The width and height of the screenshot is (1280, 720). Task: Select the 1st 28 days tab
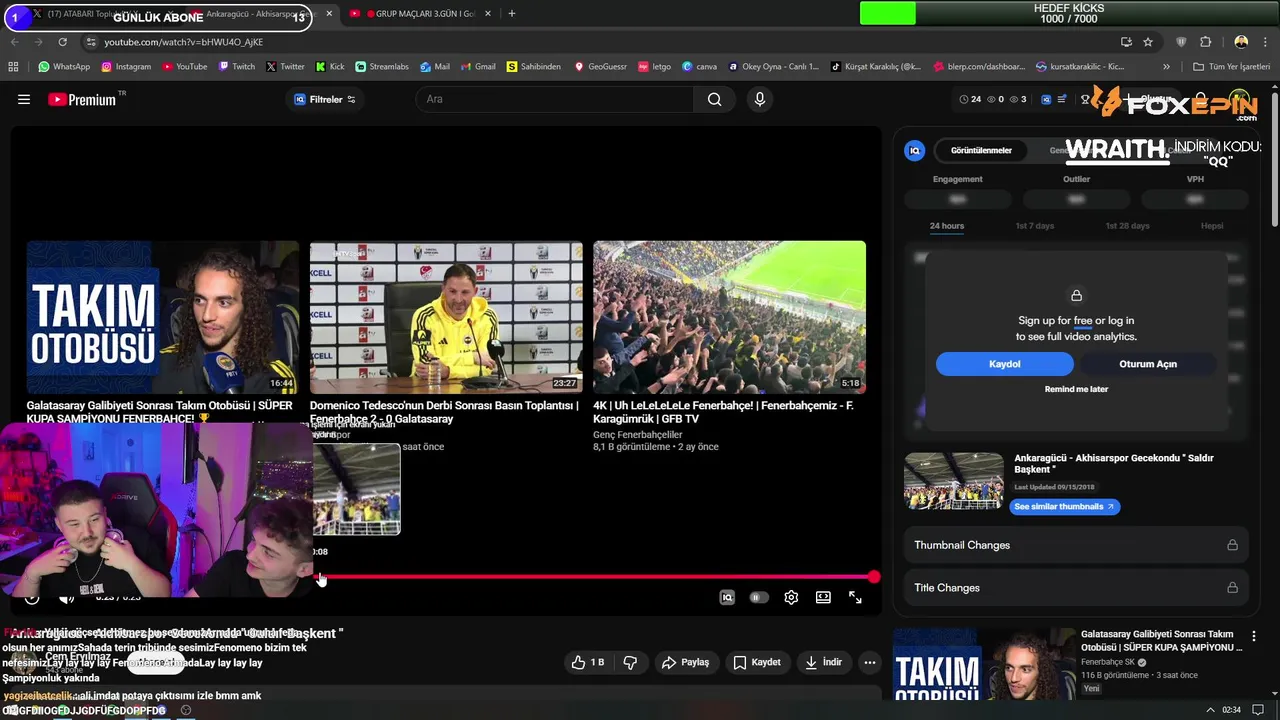1127,226
